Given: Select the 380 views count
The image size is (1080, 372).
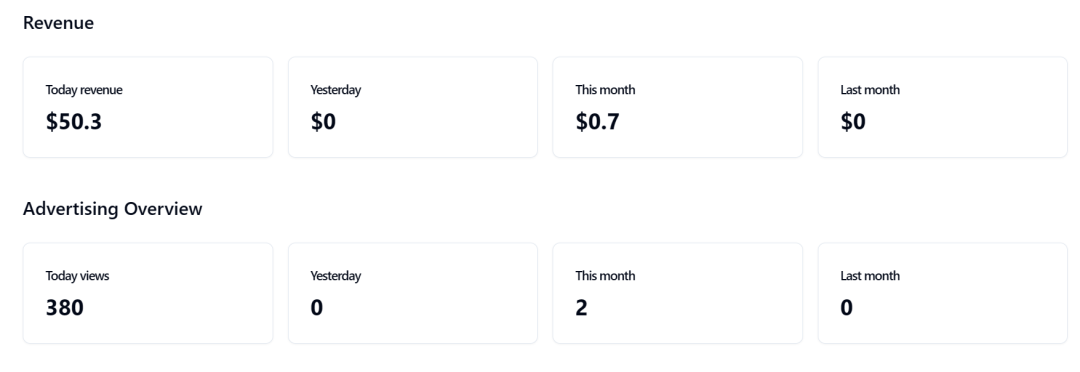Looking at the screenshot, I should [65, 307].
